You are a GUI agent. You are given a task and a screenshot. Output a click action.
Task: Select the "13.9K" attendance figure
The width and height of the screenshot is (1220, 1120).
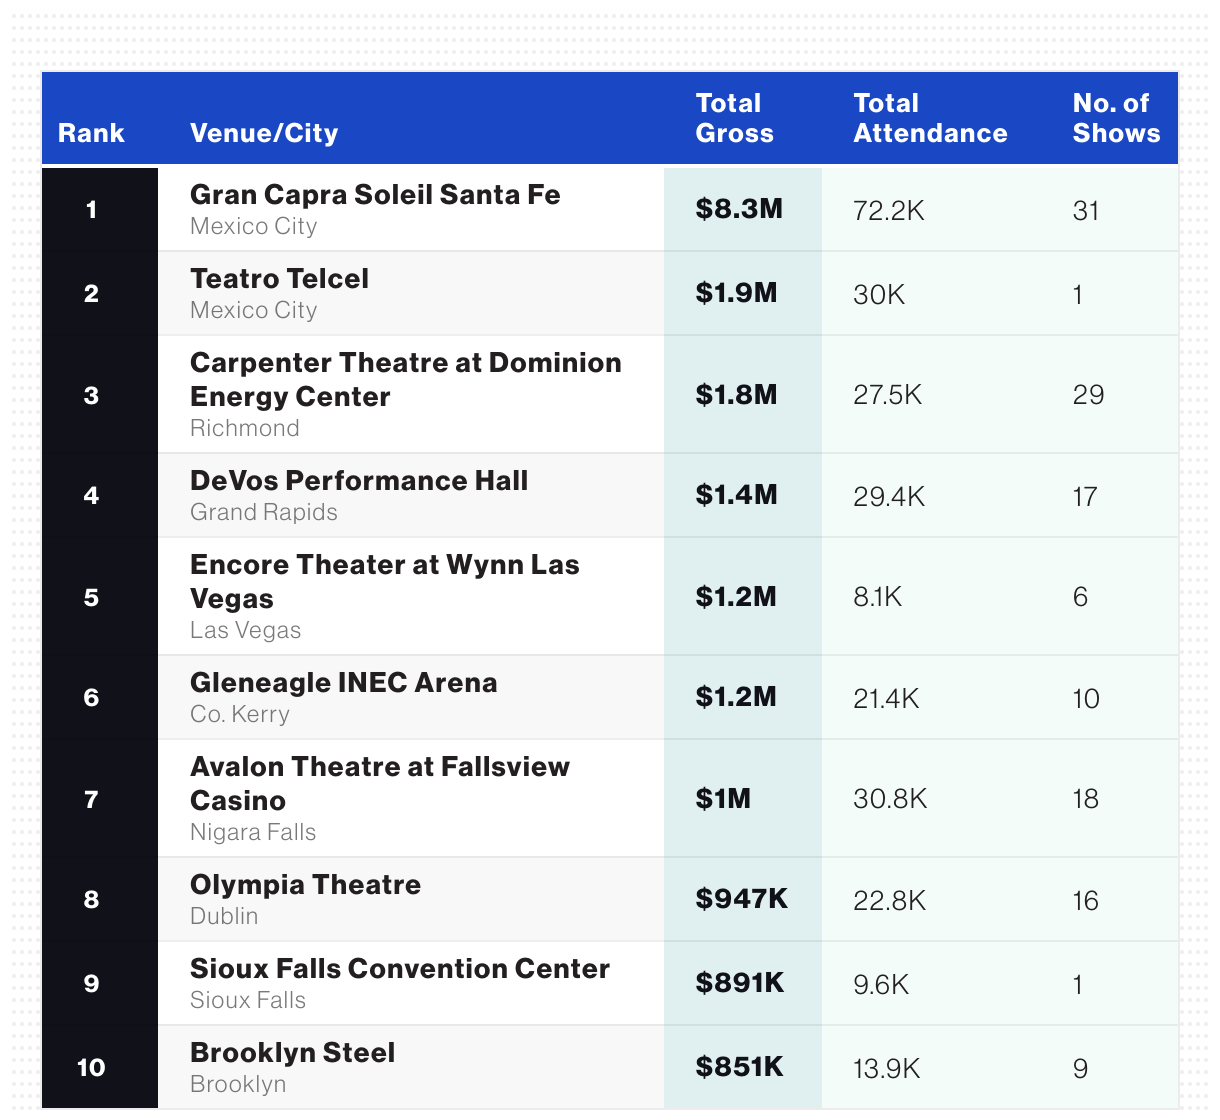click(x=887, y=1068)
